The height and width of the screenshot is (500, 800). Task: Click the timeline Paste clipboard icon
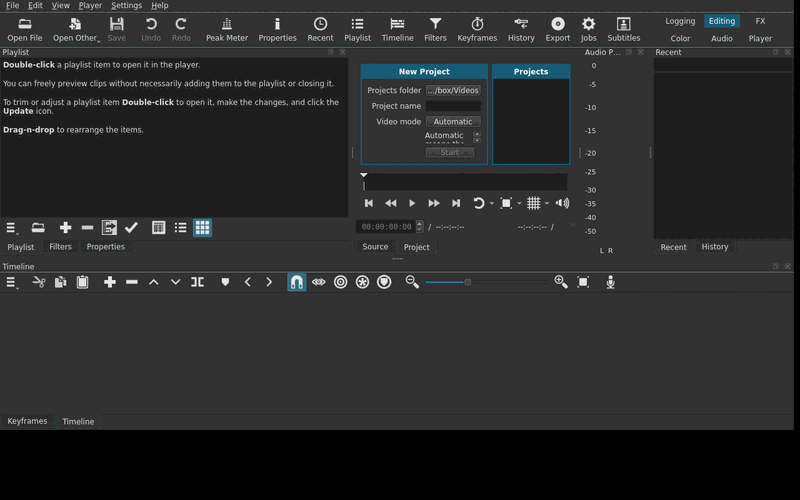[83, 282]
